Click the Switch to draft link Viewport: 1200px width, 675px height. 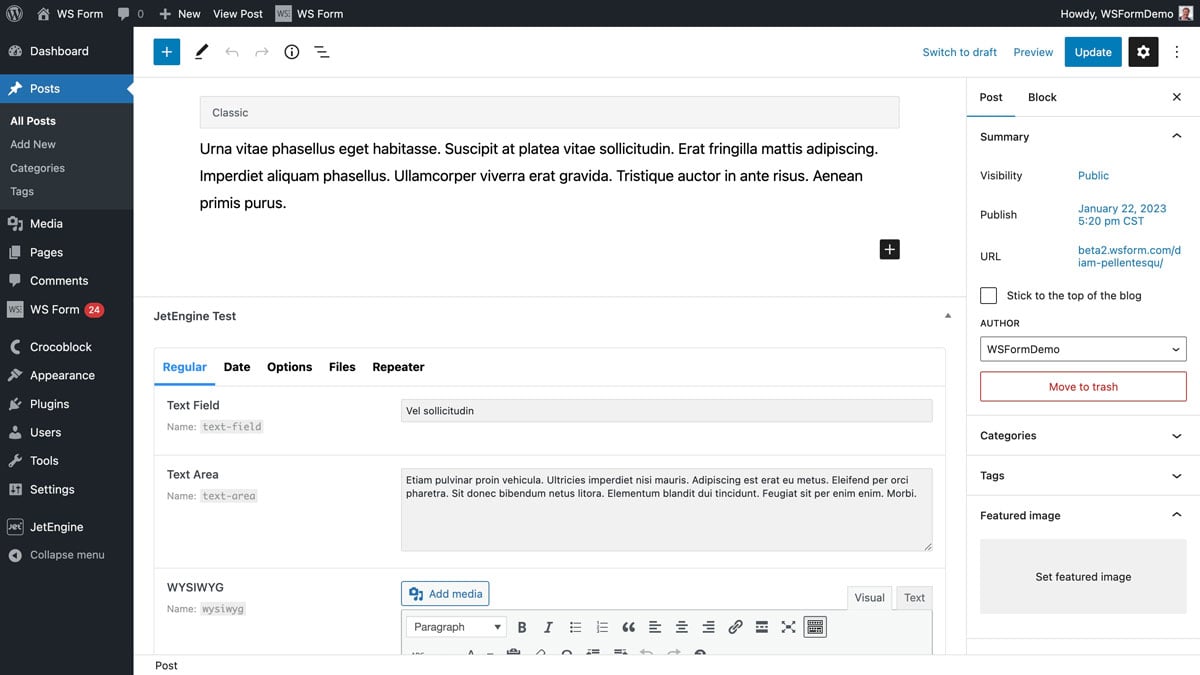pyautogui.click(x=959, y=51)
